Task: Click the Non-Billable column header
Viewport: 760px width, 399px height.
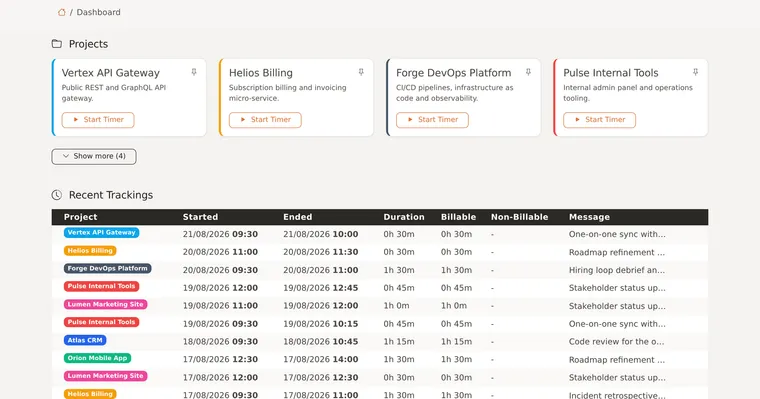Action: [x=520, y=217]
